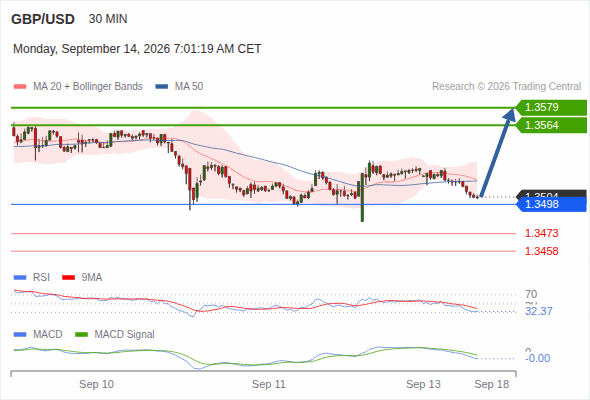The height and width of the screenshot is (400, 590).
Task: Click the 1.3458 red support label
Action: [x=541, y=251]
